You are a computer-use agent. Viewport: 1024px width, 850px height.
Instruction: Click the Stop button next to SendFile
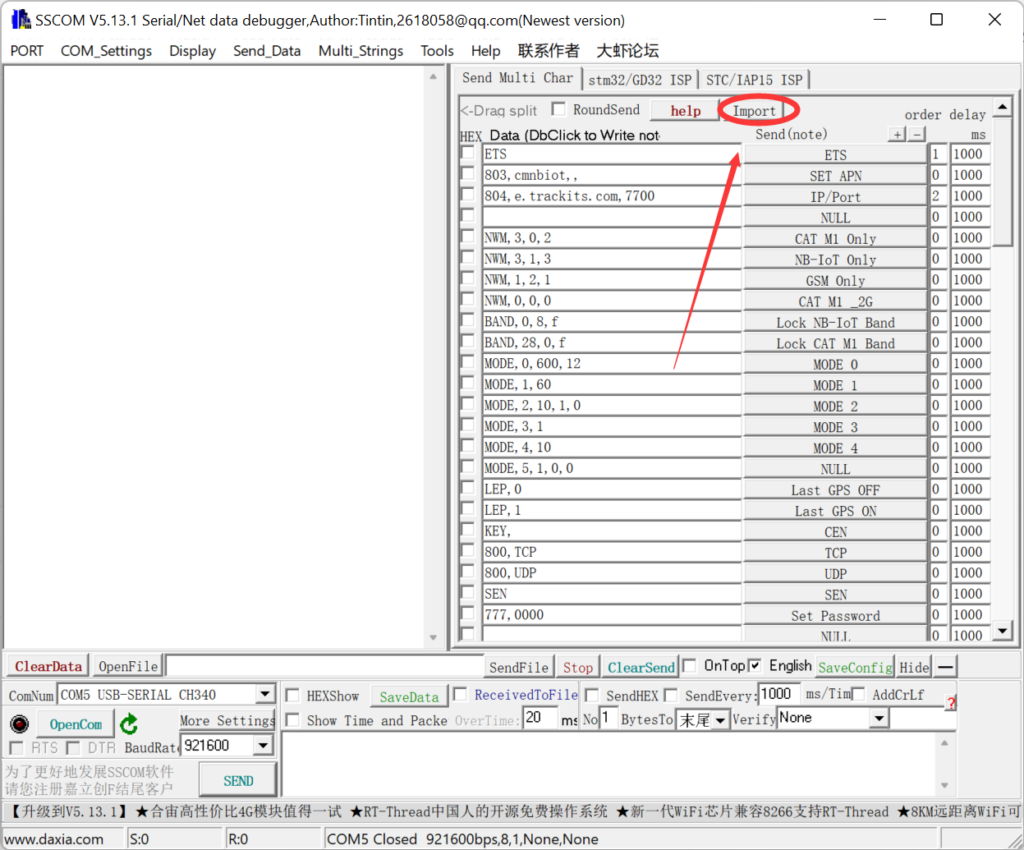tap(577, 666)
